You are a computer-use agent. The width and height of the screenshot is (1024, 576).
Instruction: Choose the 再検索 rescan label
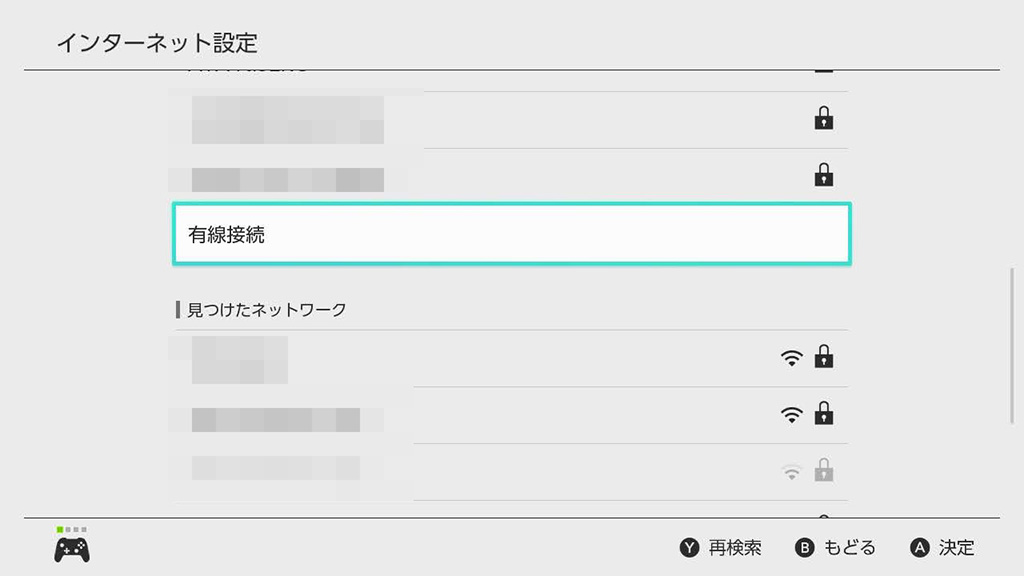(x=735, y=547)
